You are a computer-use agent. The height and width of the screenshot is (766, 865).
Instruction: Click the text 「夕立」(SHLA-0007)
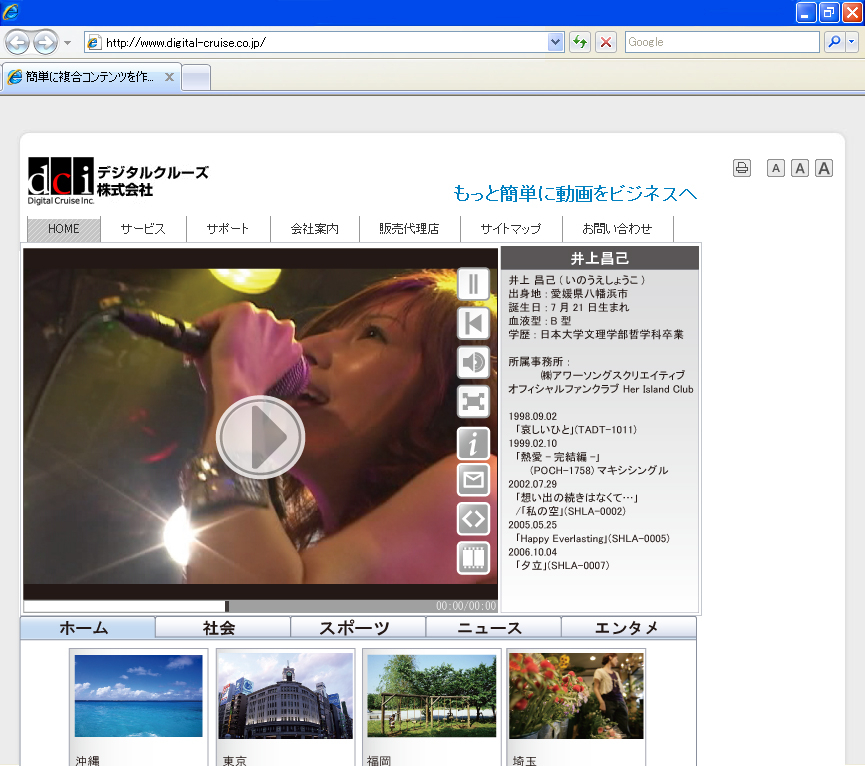(562, 565)
